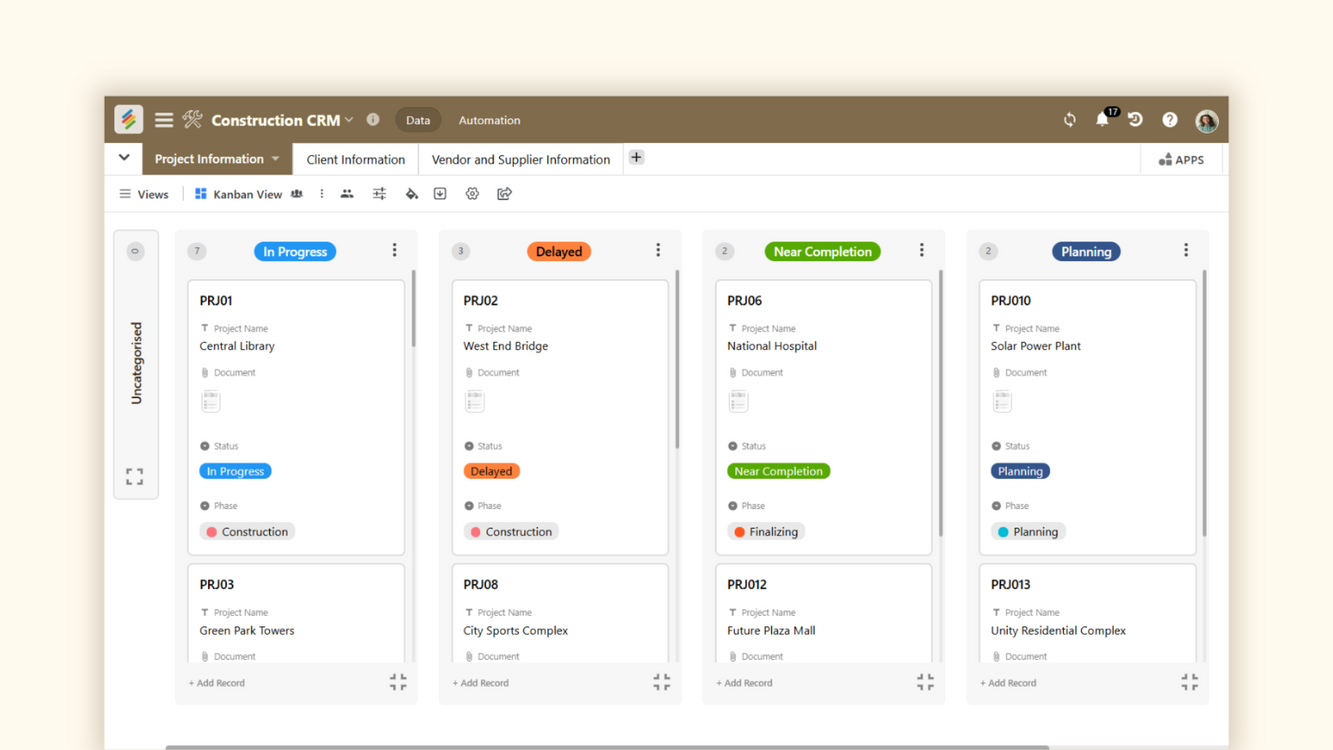Screen dimensions: 1333x750
Task: Add Record in the In Progress column
Action: click(x=217, y=683)
